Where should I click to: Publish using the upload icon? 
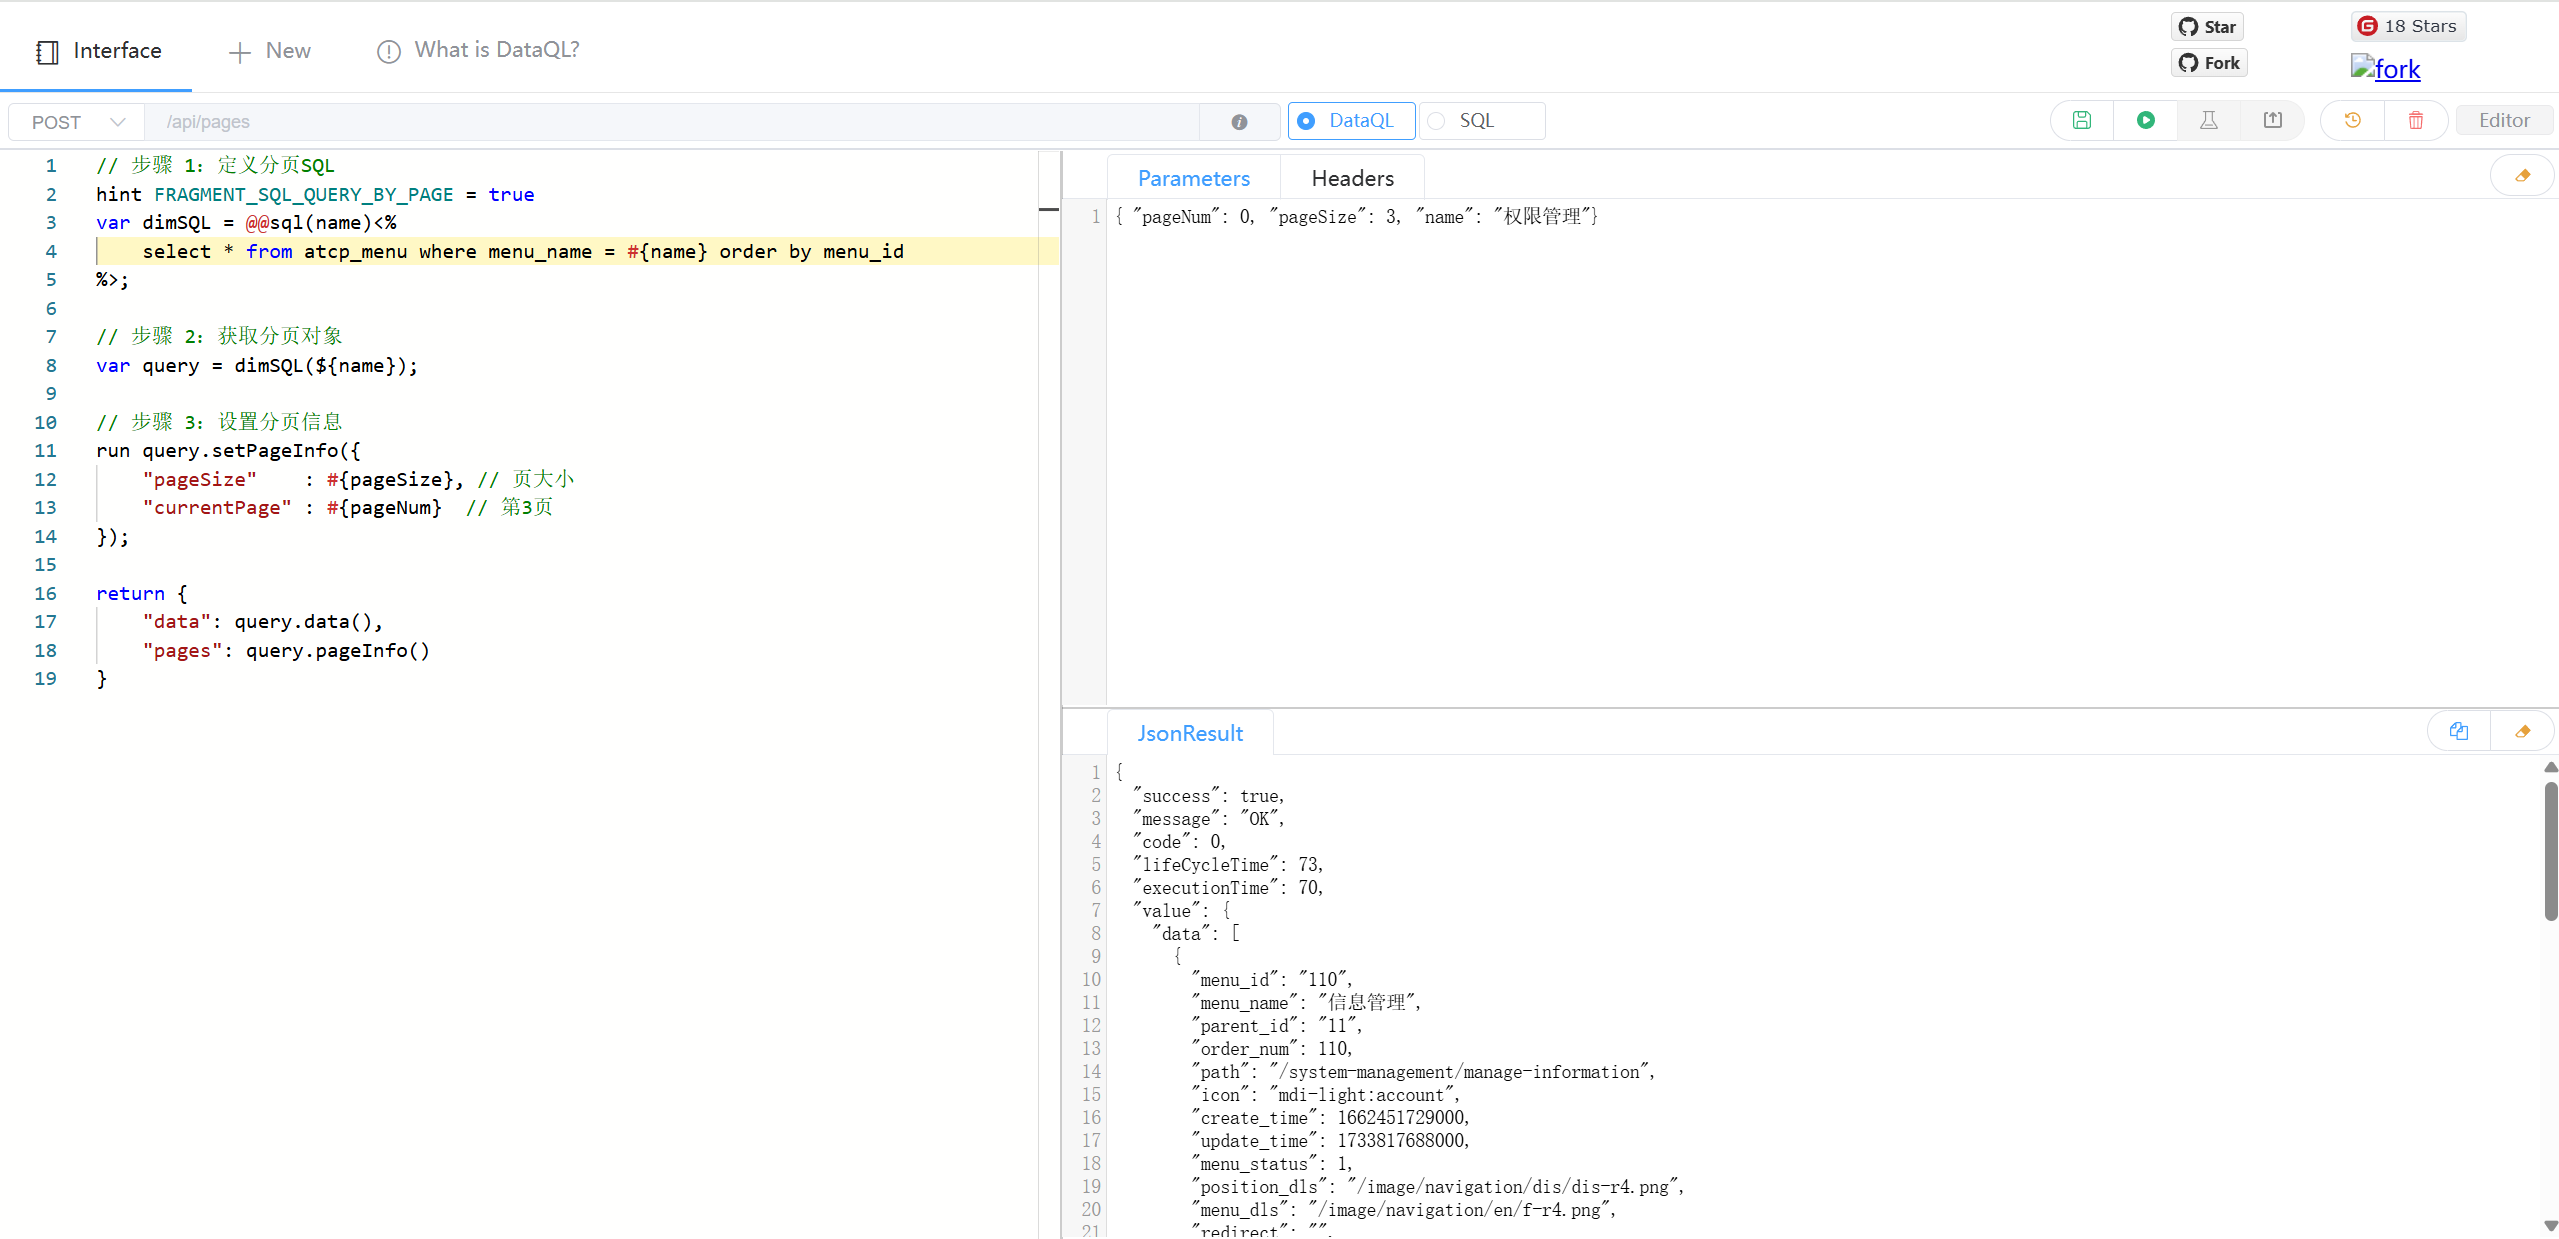2273,120
